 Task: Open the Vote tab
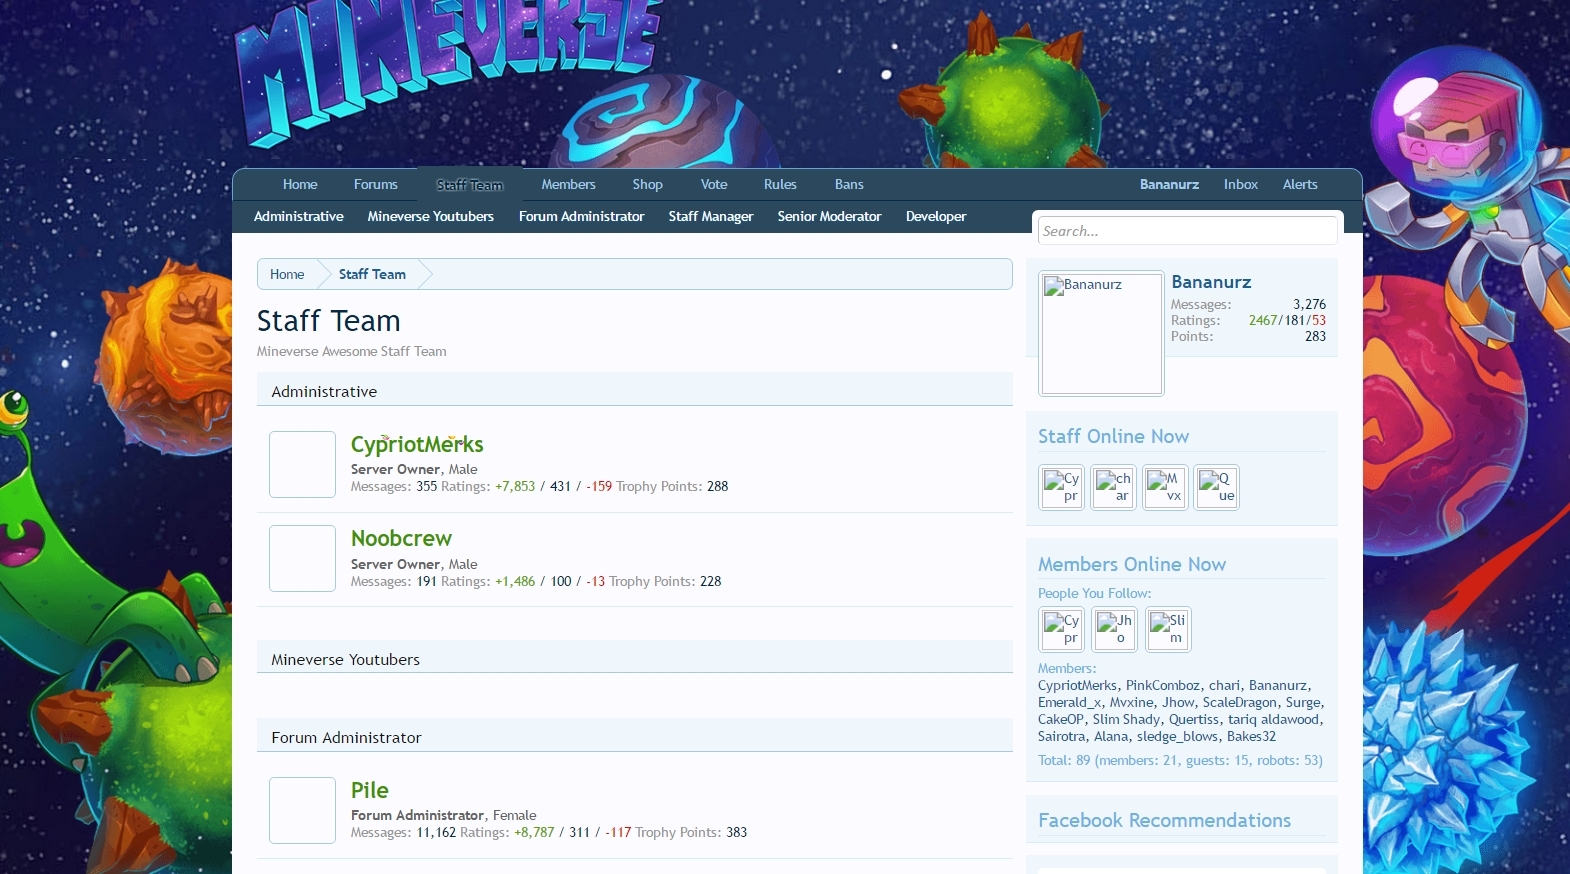pos(714,184)
